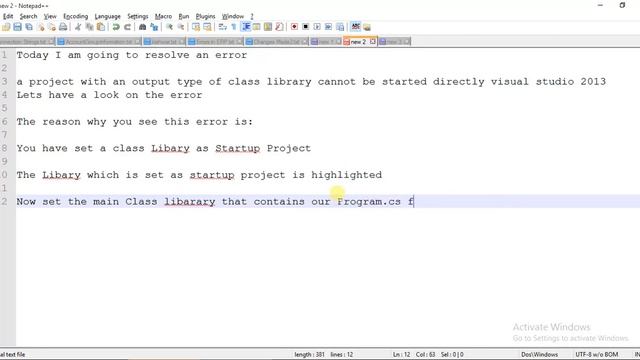Image resolution: width=640 pixels, height=360 pixels.
Task: Open the Edit menu
Action: click(x=8, y=16)
